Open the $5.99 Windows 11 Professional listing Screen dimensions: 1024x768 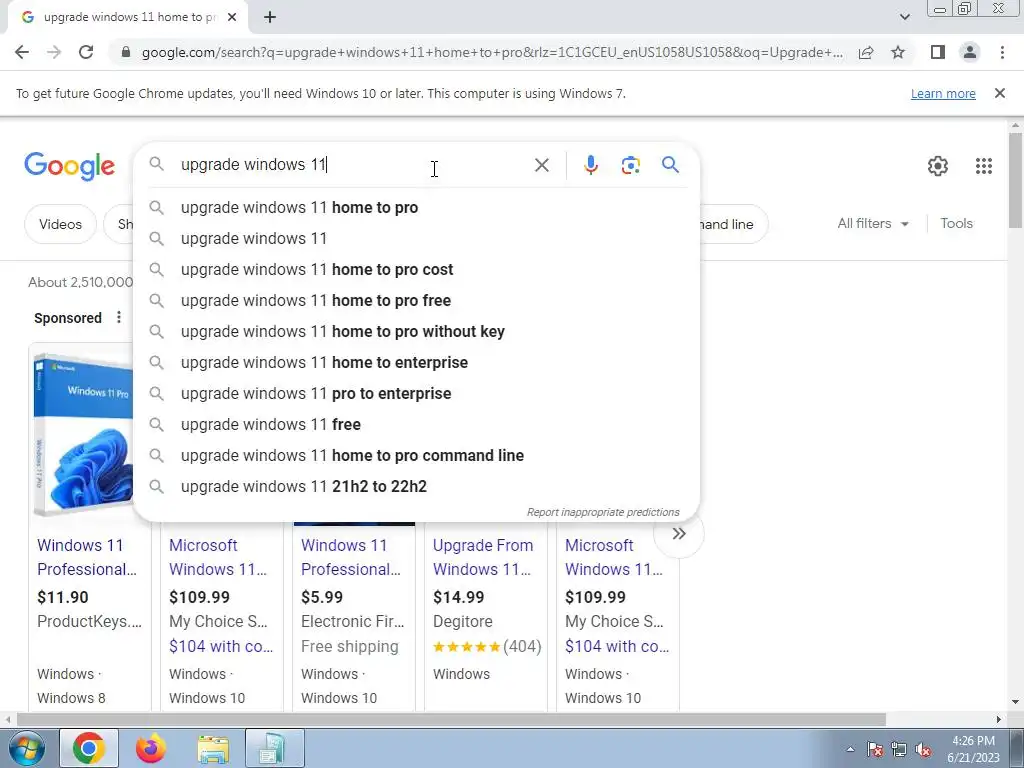click(x=351, y=557)
